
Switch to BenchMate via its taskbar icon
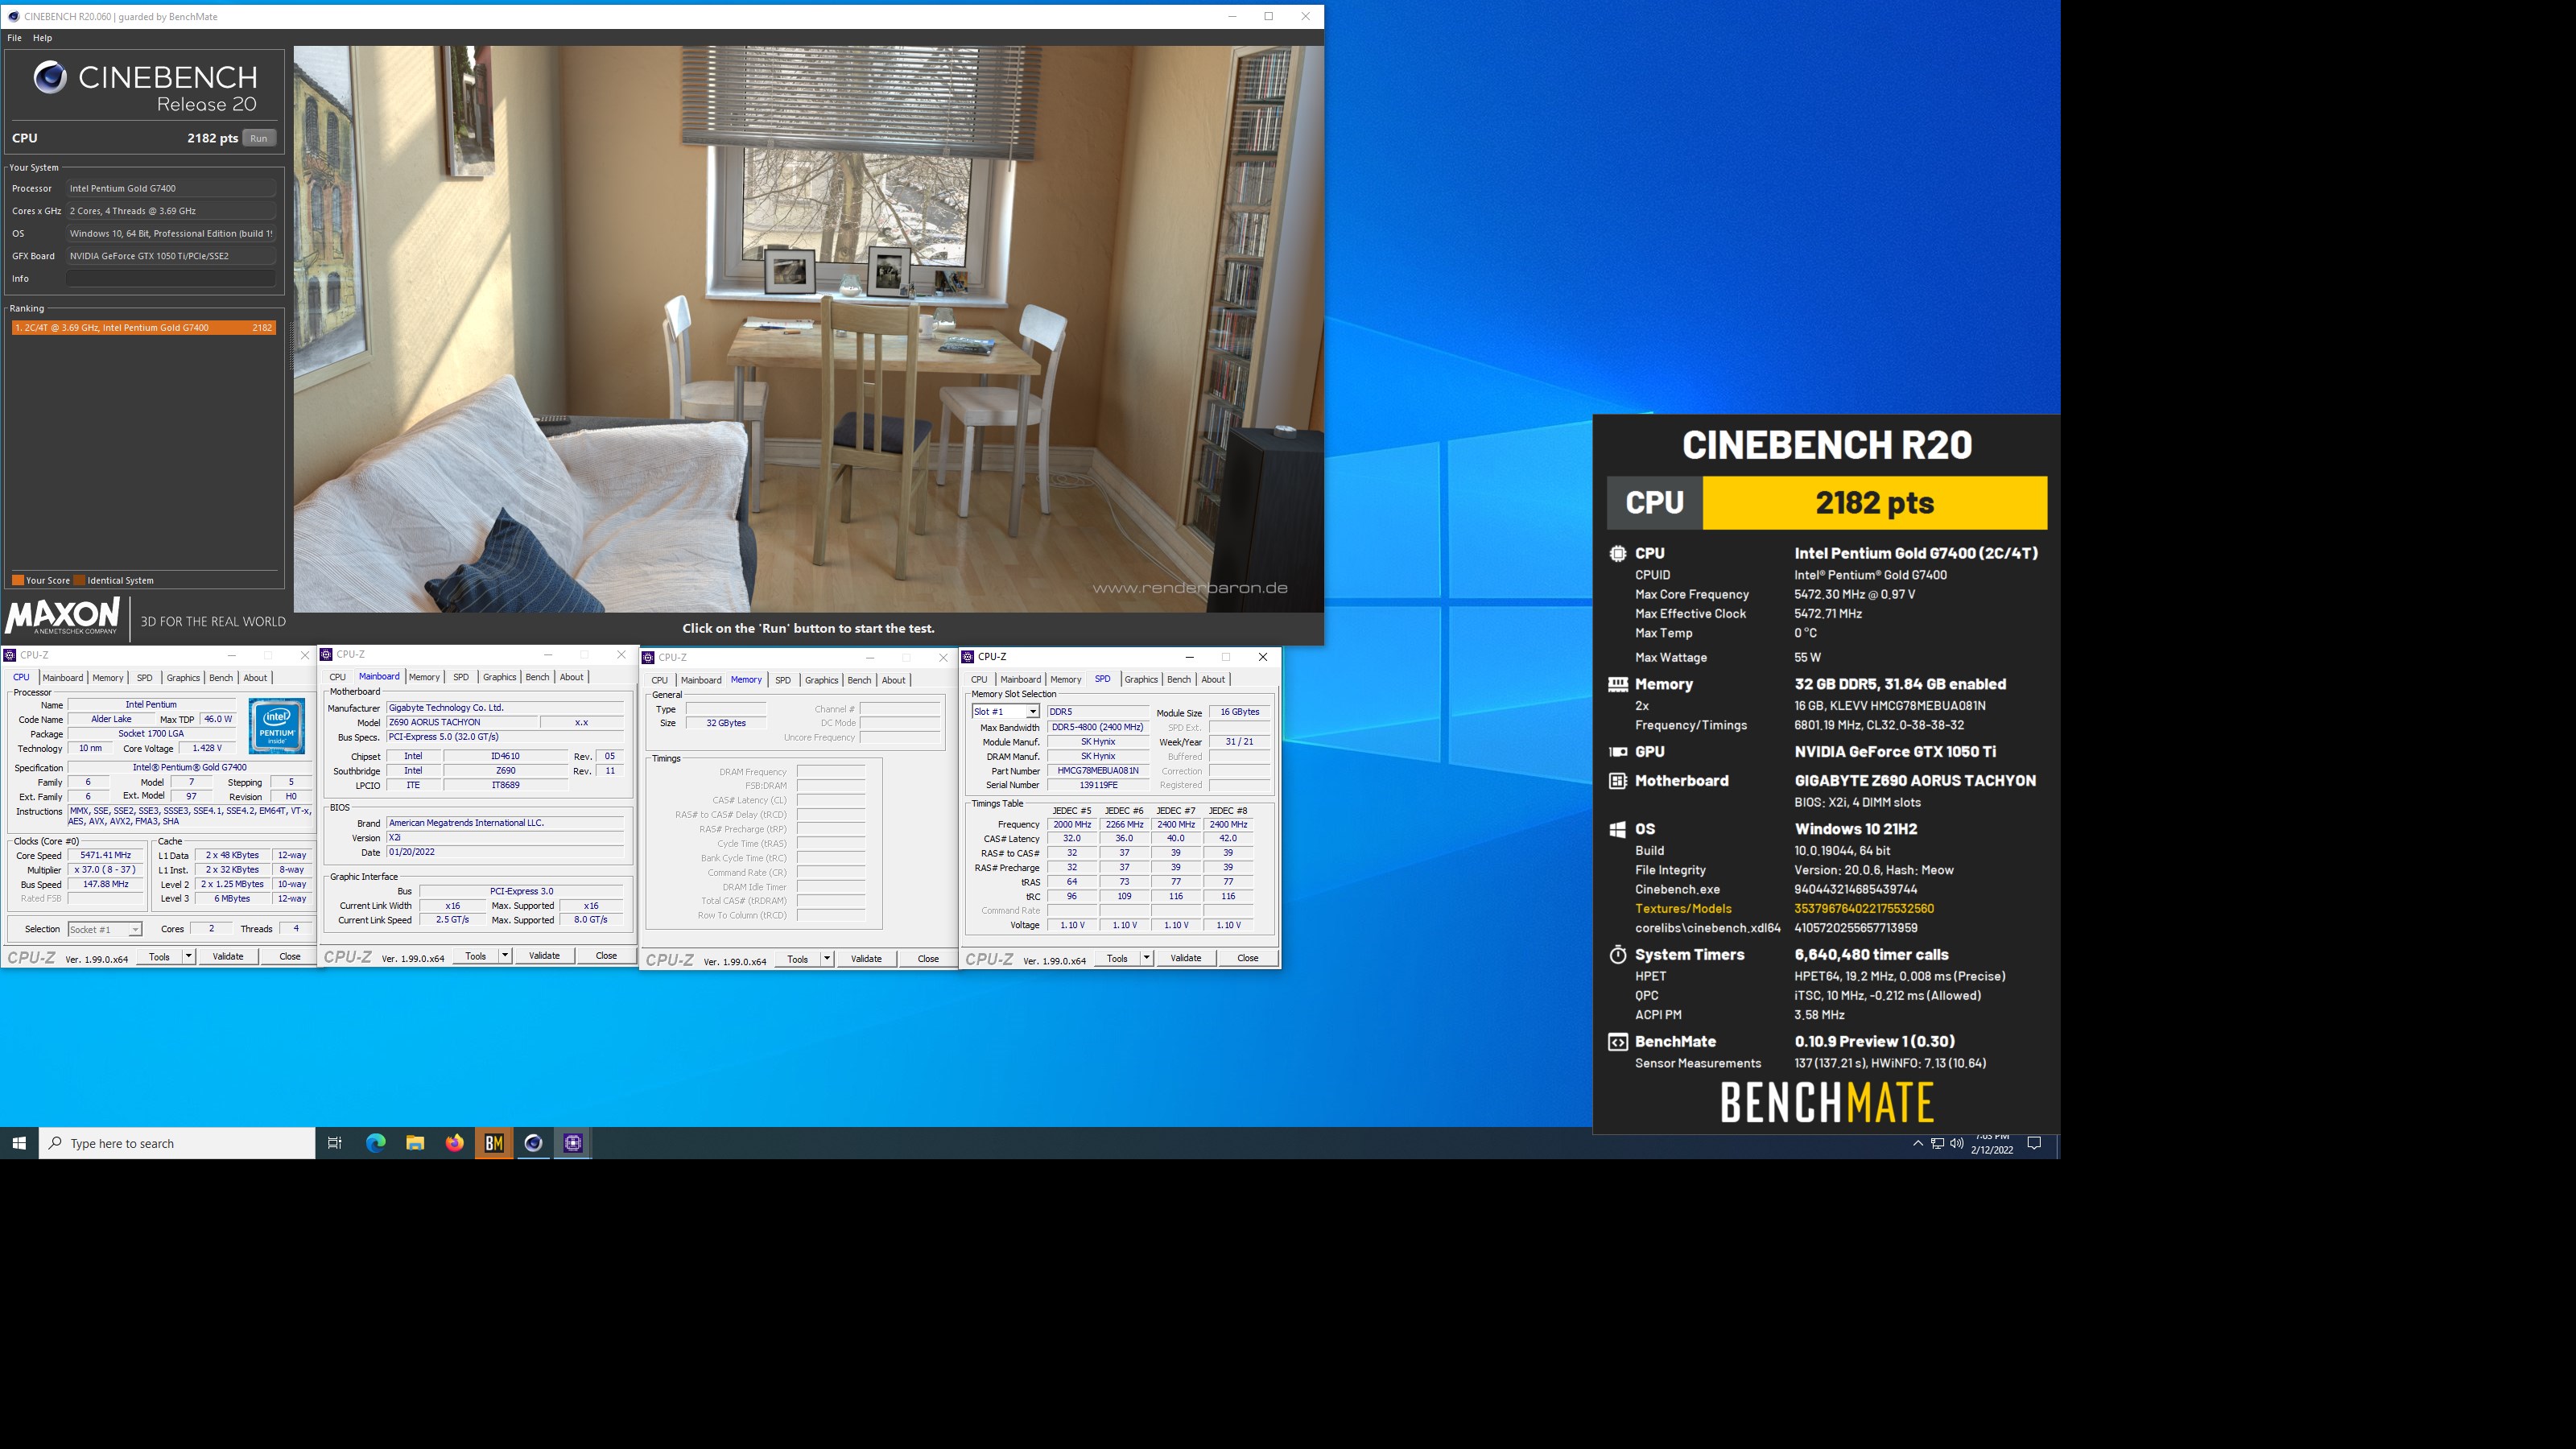point(494,1143)
